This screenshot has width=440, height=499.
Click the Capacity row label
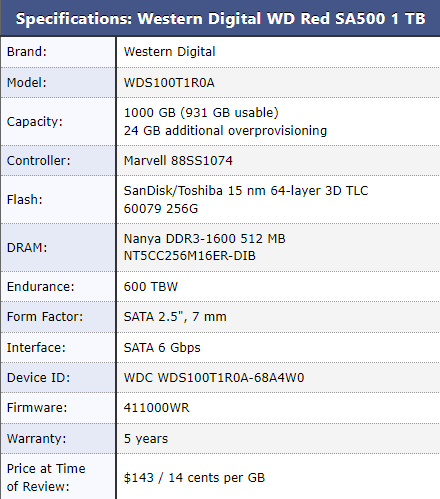click(34, 122)
